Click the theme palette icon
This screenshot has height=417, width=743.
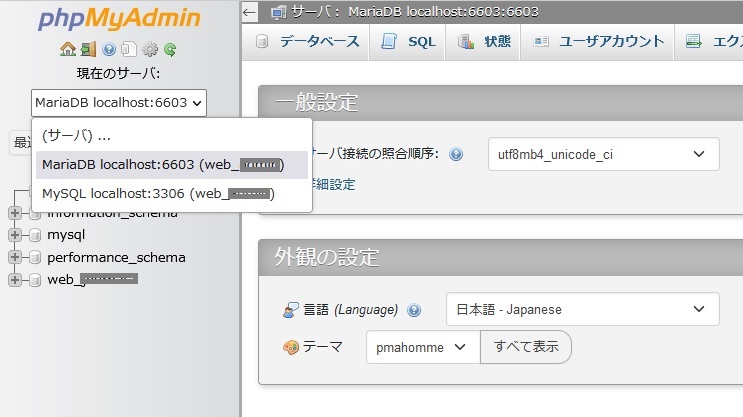290,347
